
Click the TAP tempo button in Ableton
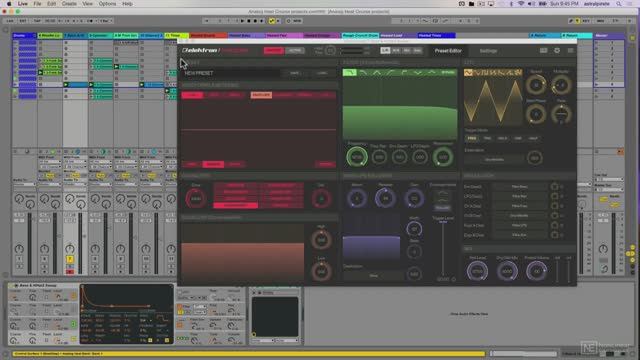(x=37, y=21)
